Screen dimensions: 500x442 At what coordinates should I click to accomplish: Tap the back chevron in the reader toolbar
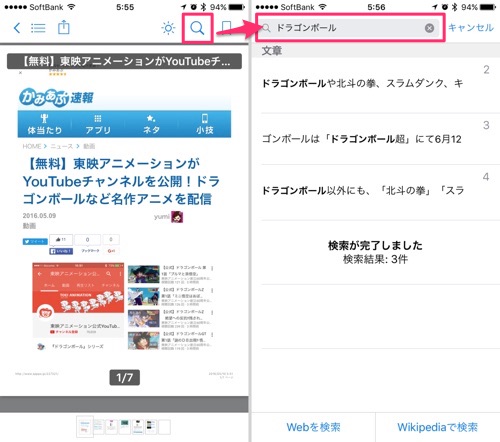point(17,28)
